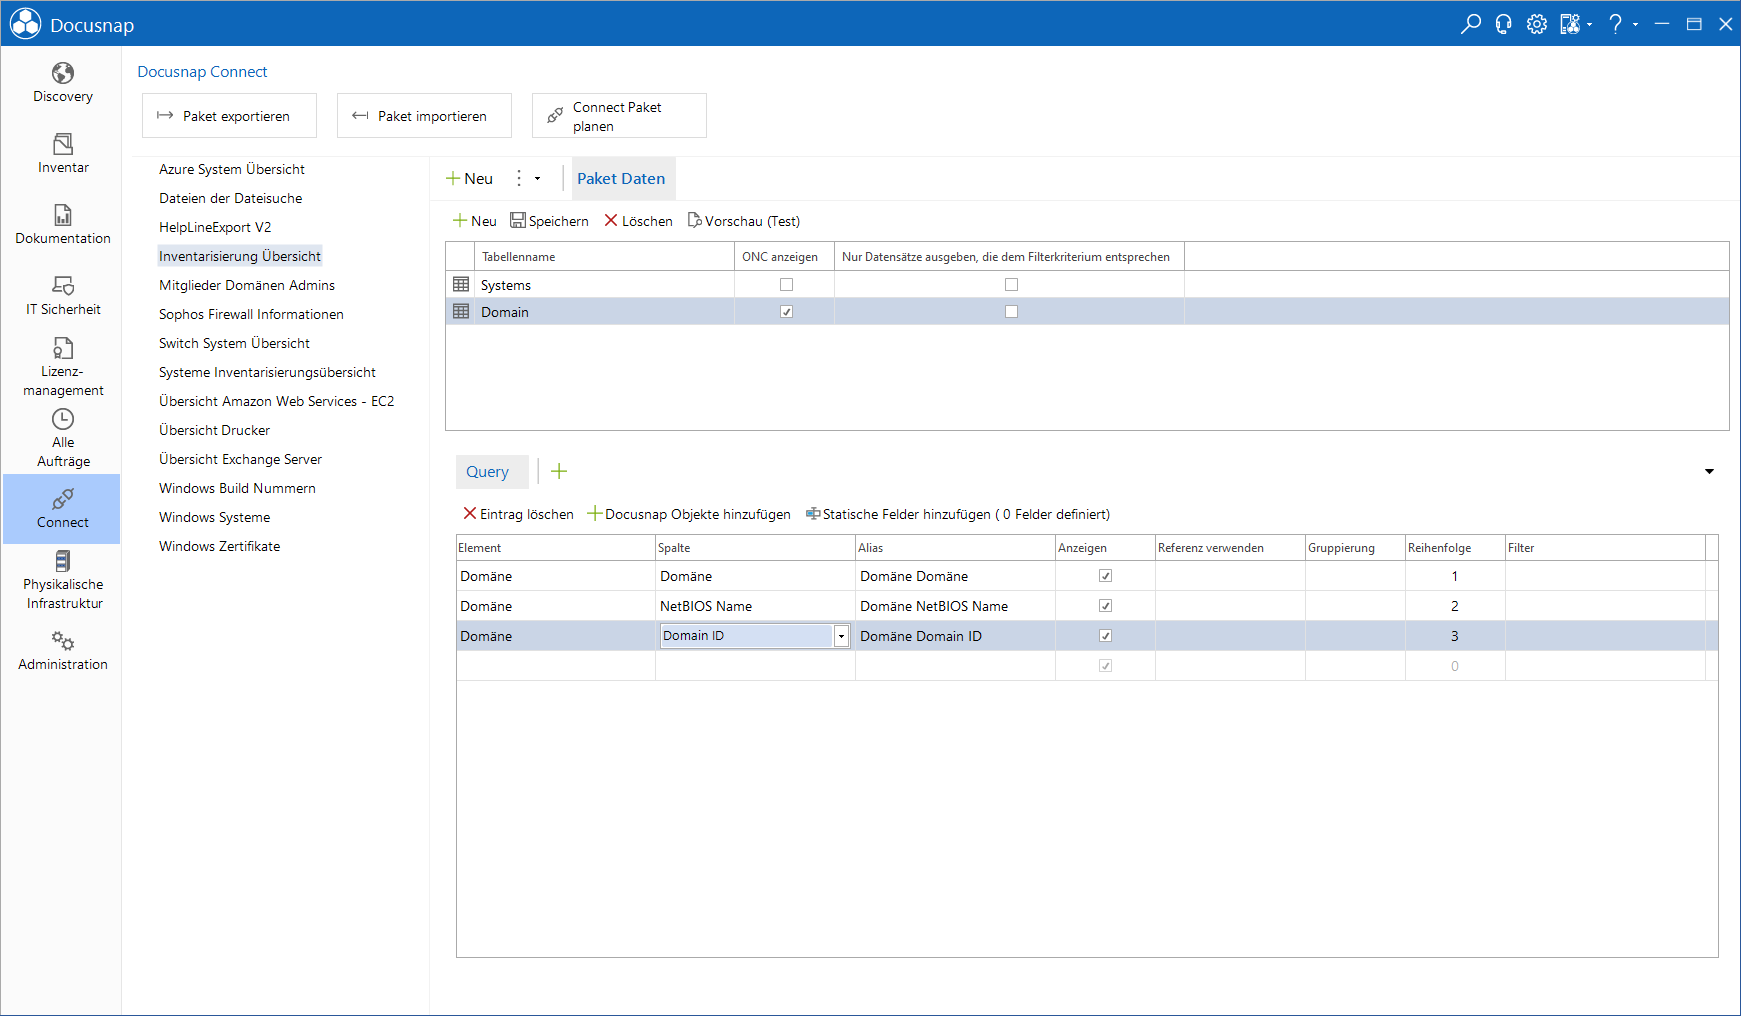Open Lizenzmanagement from the sidebar
The width and height of the screenshot is (1741, 1016).
[62, 367]
